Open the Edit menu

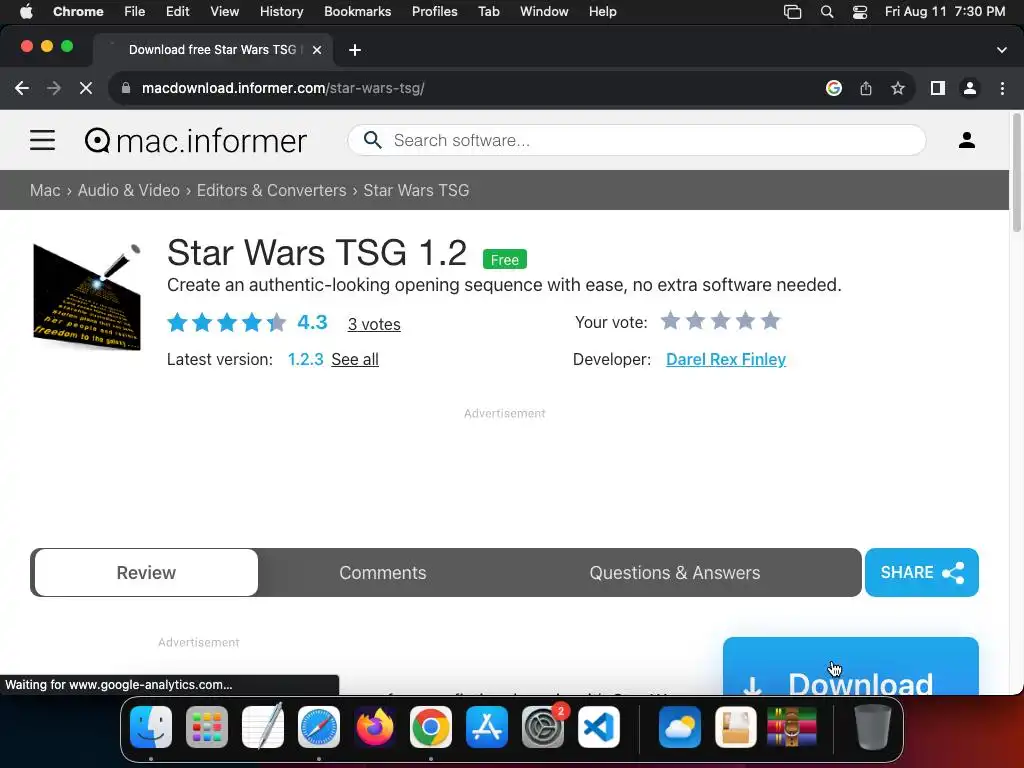tap(177, 11)
